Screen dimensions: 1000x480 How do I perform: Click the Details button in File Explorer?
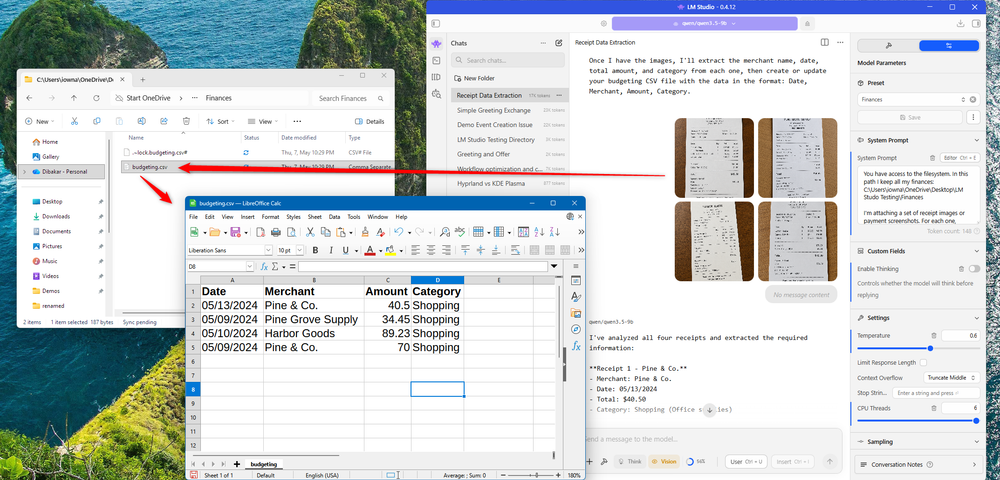click(x=370, y=121)
